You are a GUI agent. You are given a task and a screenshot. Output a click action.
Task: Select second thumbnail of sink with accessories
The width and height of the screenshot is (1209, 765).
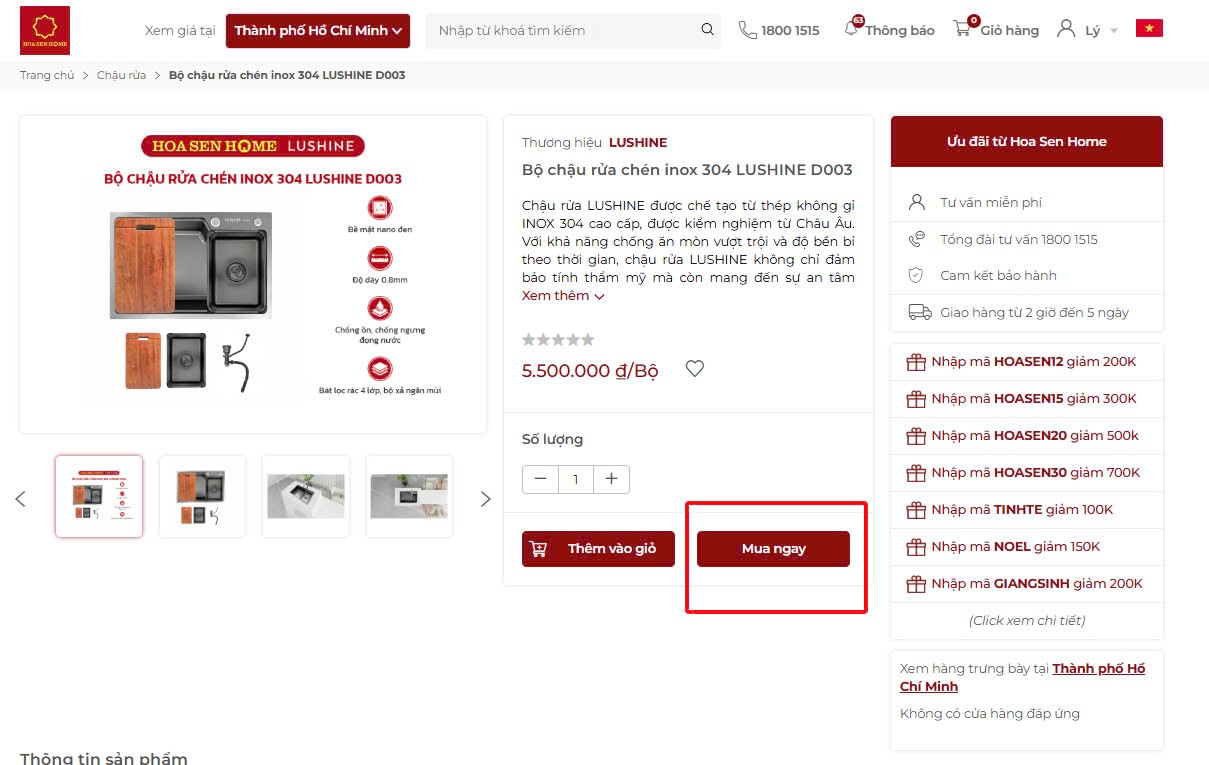(202, 497)
